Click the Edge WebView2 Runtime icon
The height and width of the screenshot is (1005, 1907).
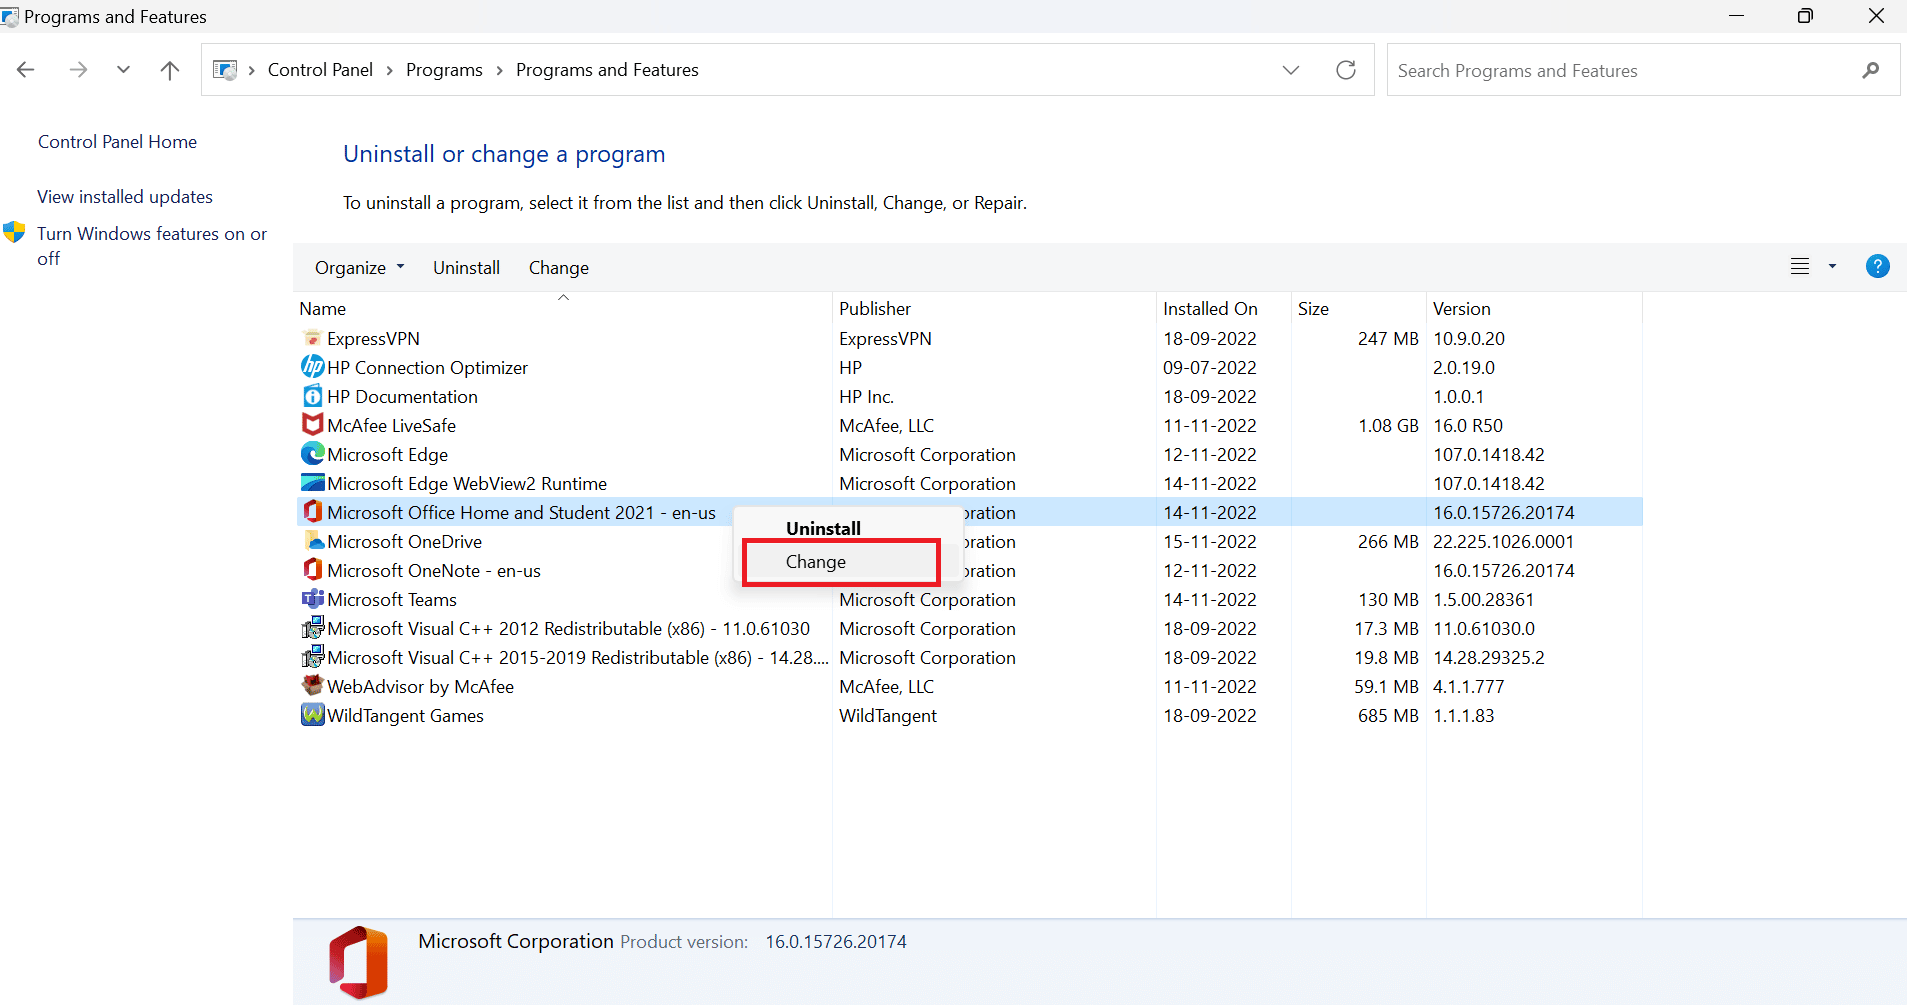pos(312,483)
